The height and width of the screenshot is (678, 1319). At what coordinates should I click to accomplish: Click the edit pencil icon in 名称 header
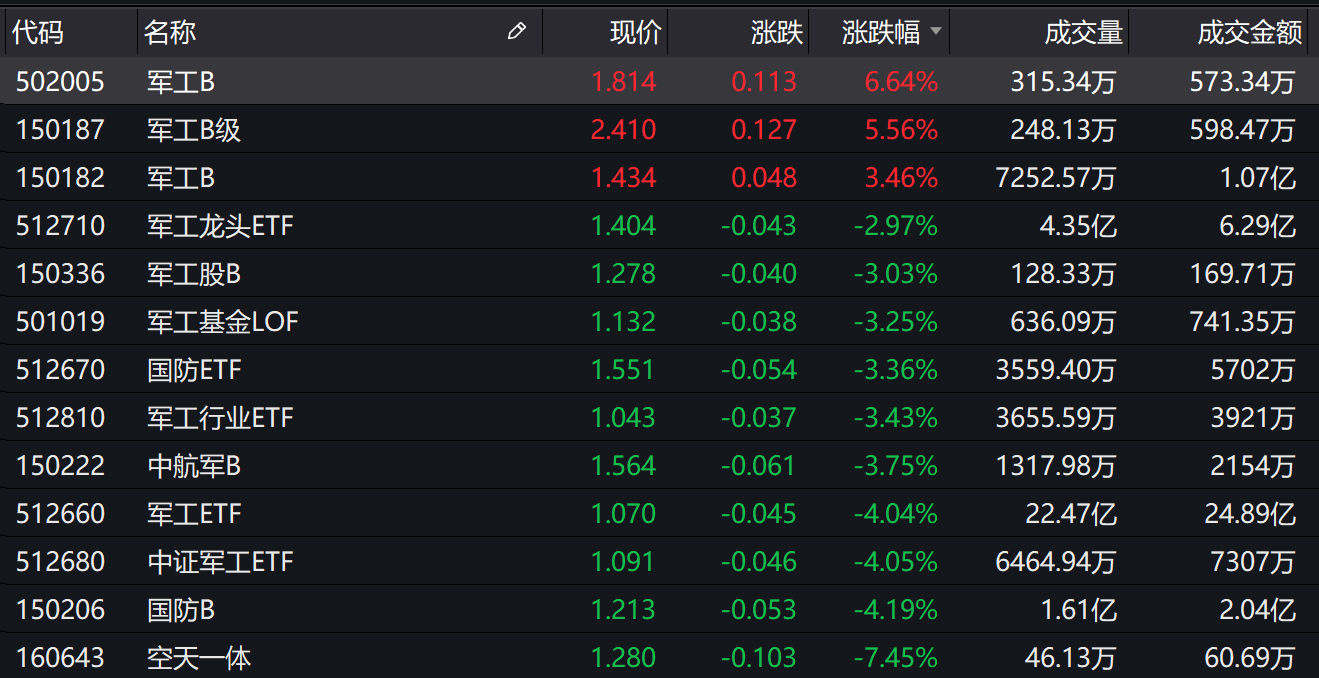pyautogui.click(x=516, y=32)
